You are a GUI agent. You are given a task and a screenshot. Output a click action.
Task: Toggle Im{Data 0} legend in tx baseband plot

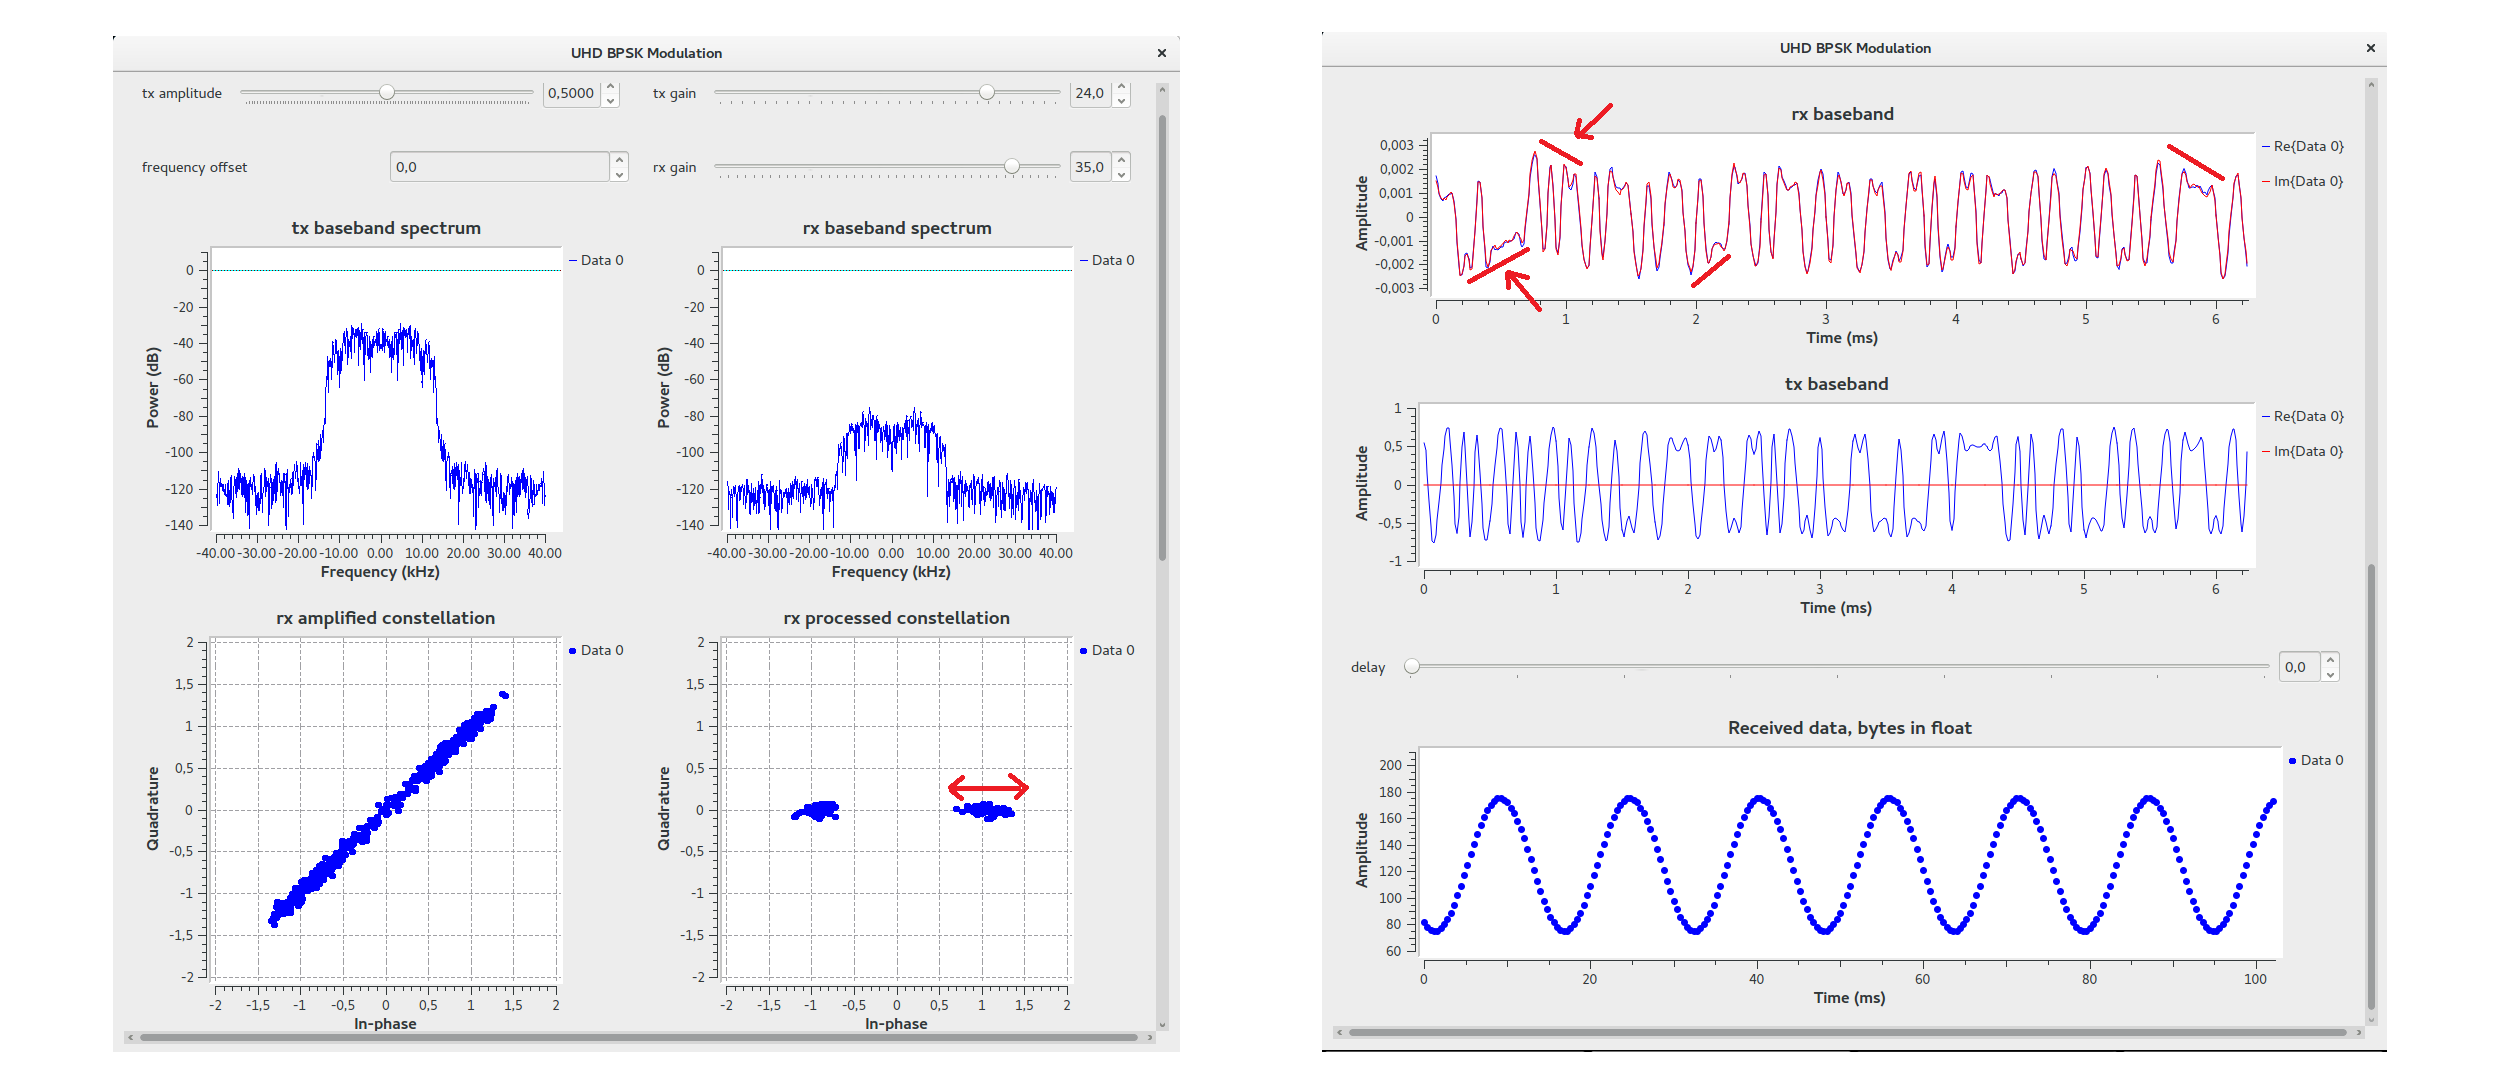[x=2303, y=451]
